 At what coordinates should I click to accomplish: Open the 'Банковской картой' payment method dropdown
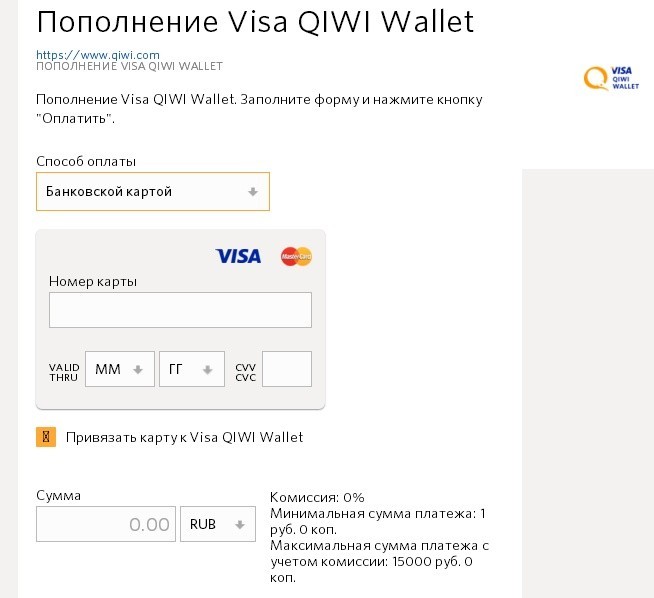[153, 191]
